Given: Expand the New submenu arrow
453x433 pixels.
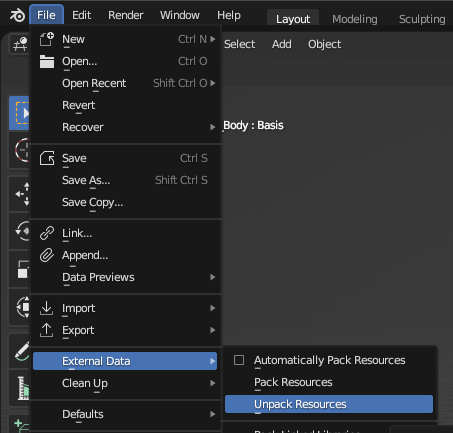Looking at the screenshot, I should [x=212, y=39].
